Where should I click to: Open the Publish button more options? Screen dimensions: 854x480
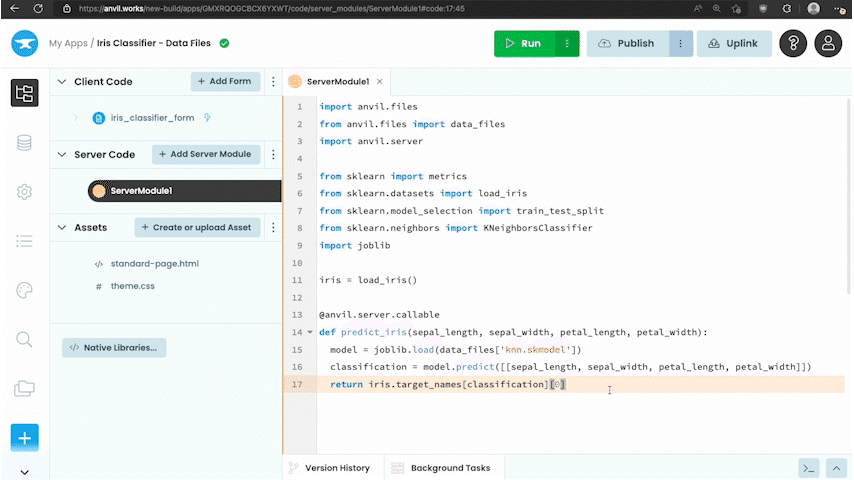tap(680, 44)
